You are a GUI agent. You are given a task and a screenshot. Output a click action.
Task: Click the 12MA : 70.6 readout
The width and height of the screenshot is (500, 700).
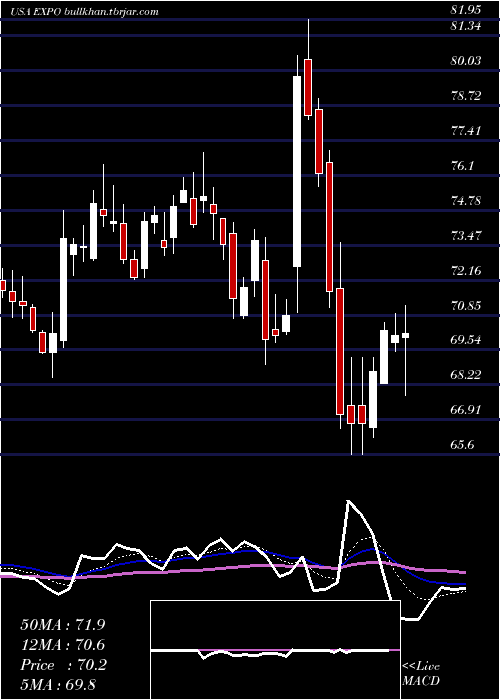[63, 645]
